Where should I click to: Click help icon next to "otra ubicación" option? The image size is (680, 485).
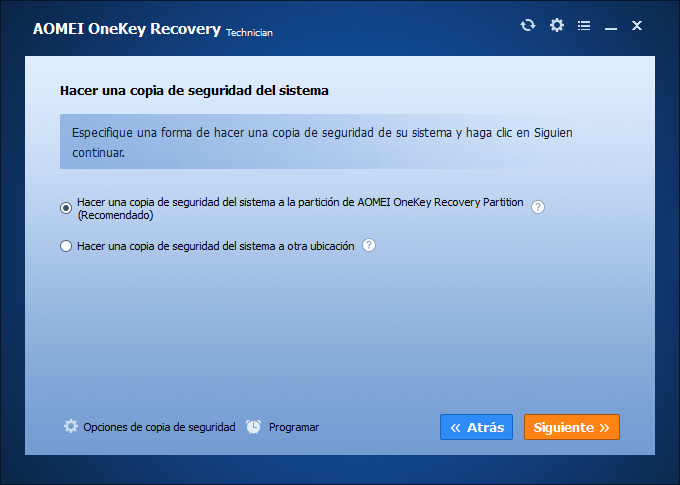coord(369,246)
